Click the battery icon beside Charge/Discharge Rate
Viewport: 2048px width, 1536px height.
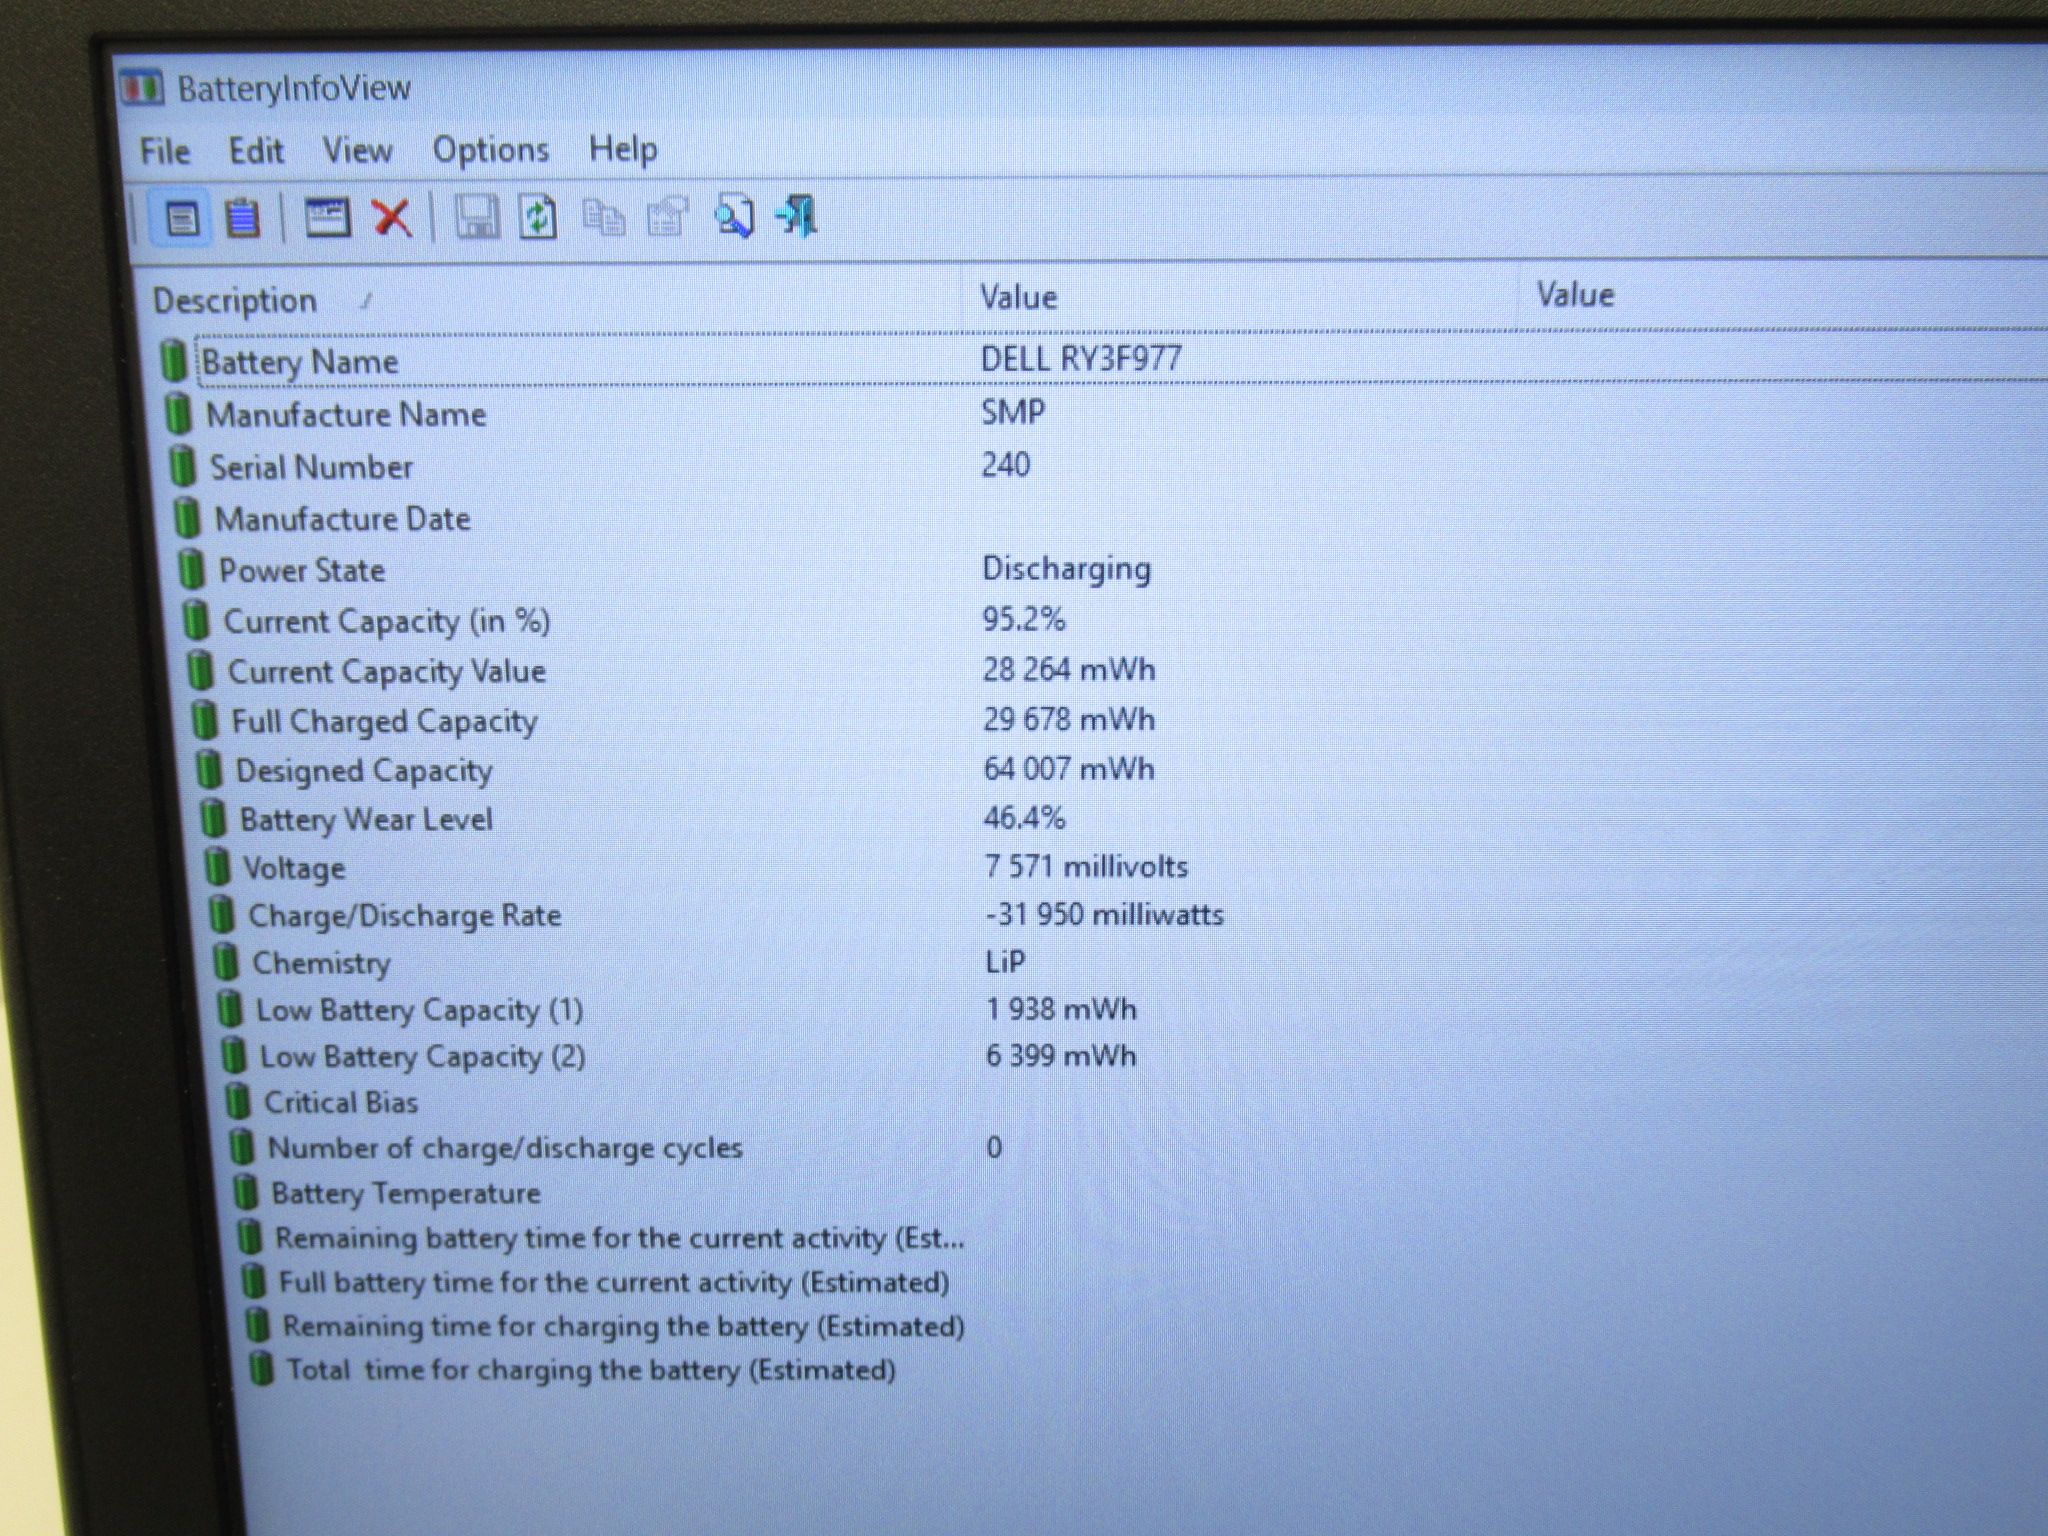click(221, 915)
